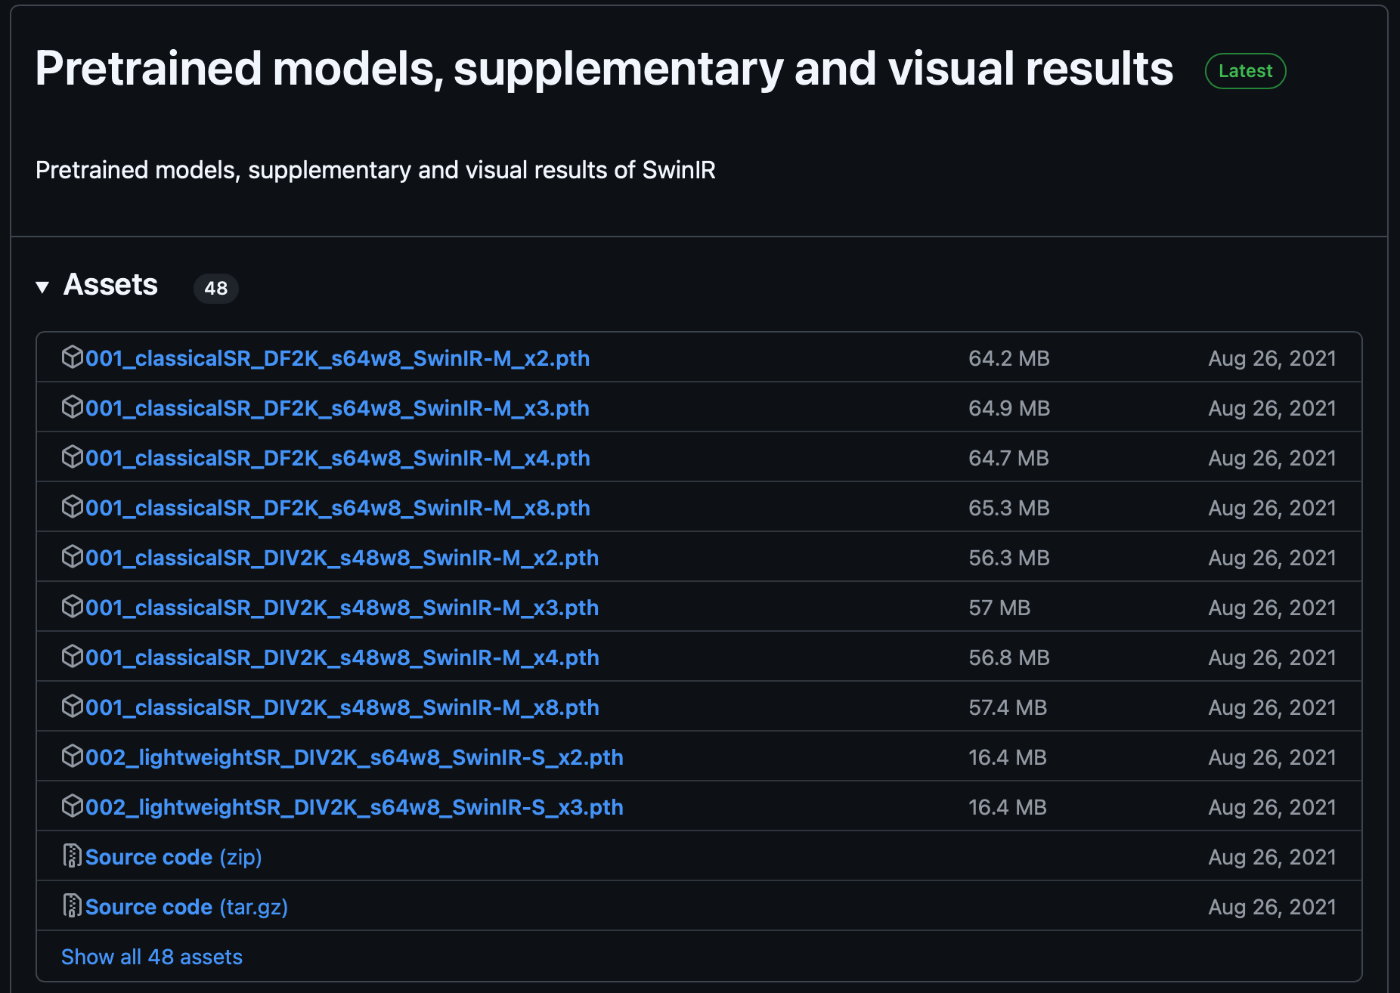Download 001_classicalSR_DIV2K_s48w8_SwinIR-M_x3.pth

pyautogui.click(x=342, y=608)
